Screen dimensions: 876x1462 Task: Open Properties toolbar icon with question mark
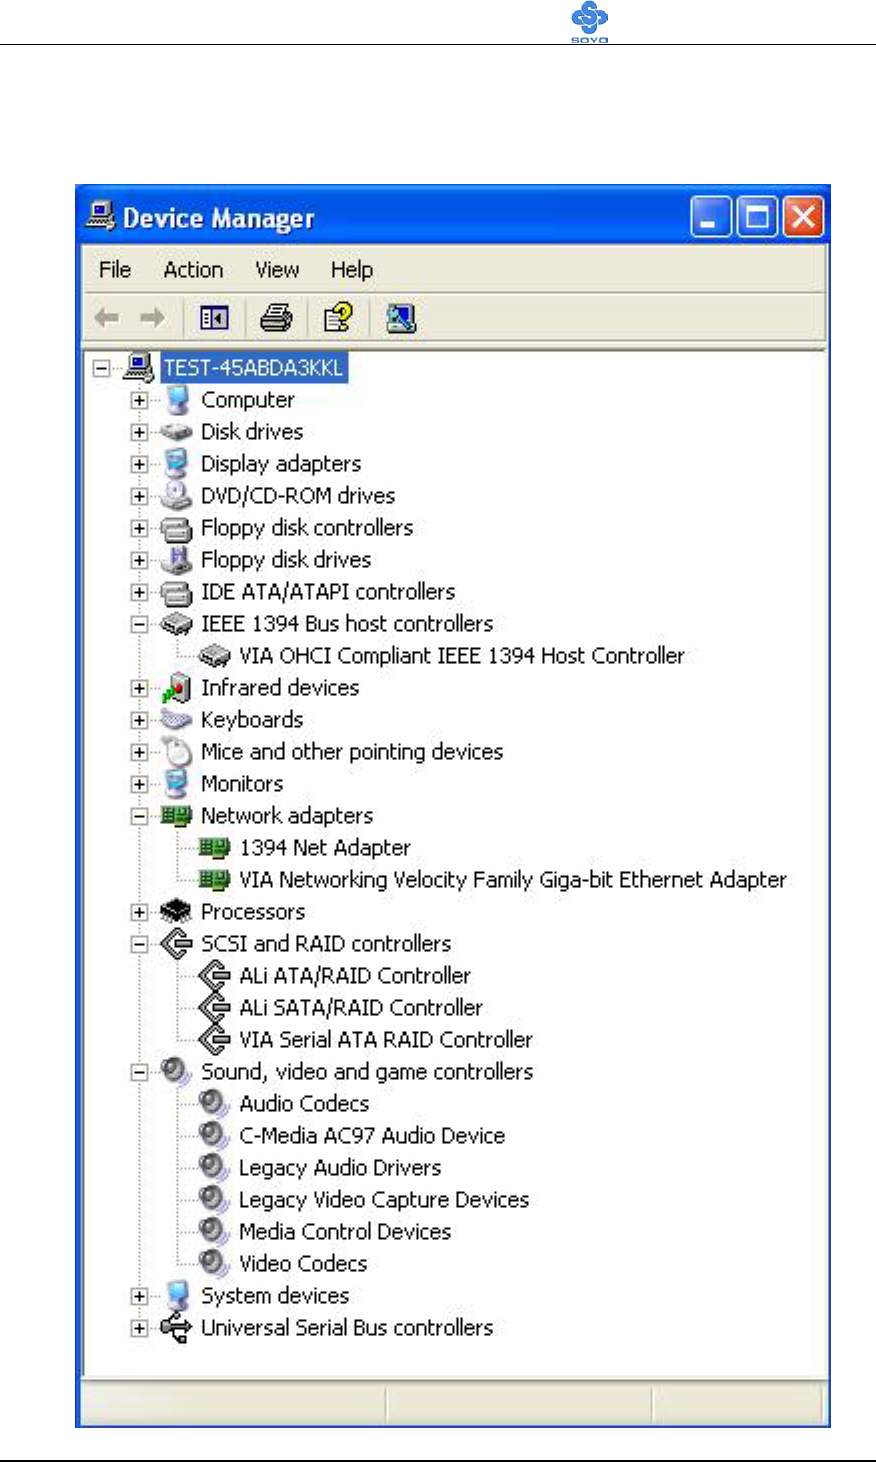coord(338,318)
